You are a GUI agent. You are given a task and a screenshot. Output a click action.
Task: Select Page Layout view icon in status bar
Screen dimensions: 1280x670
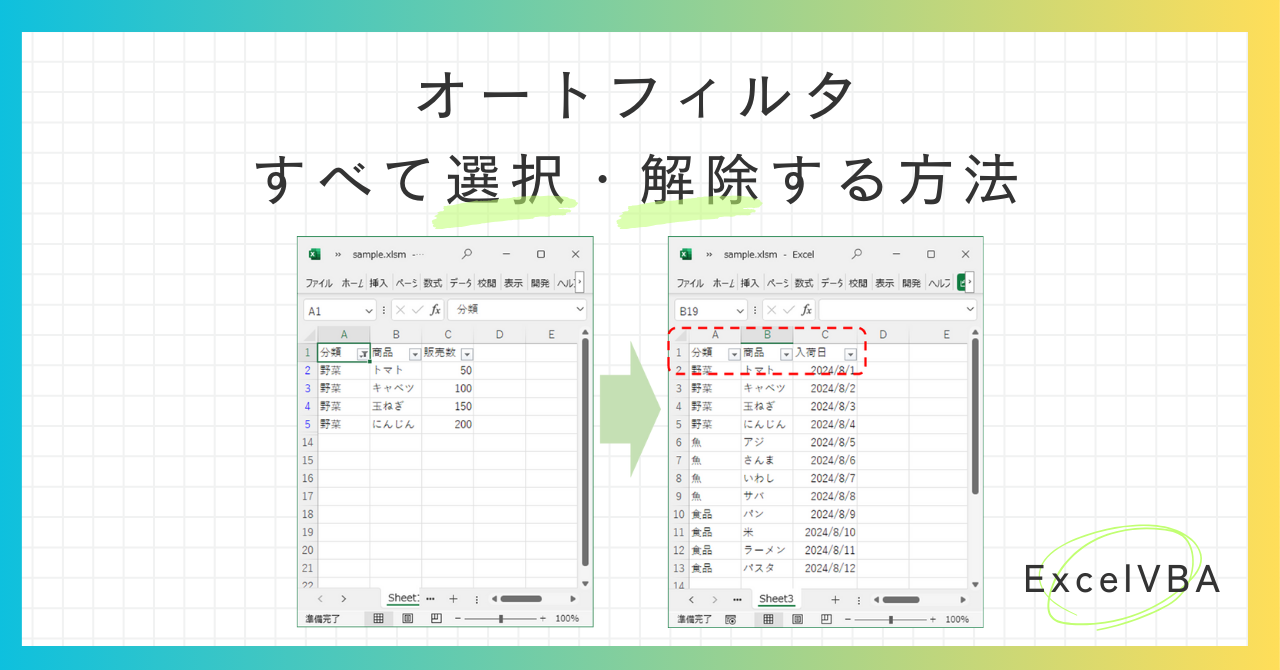coord(798,619)
